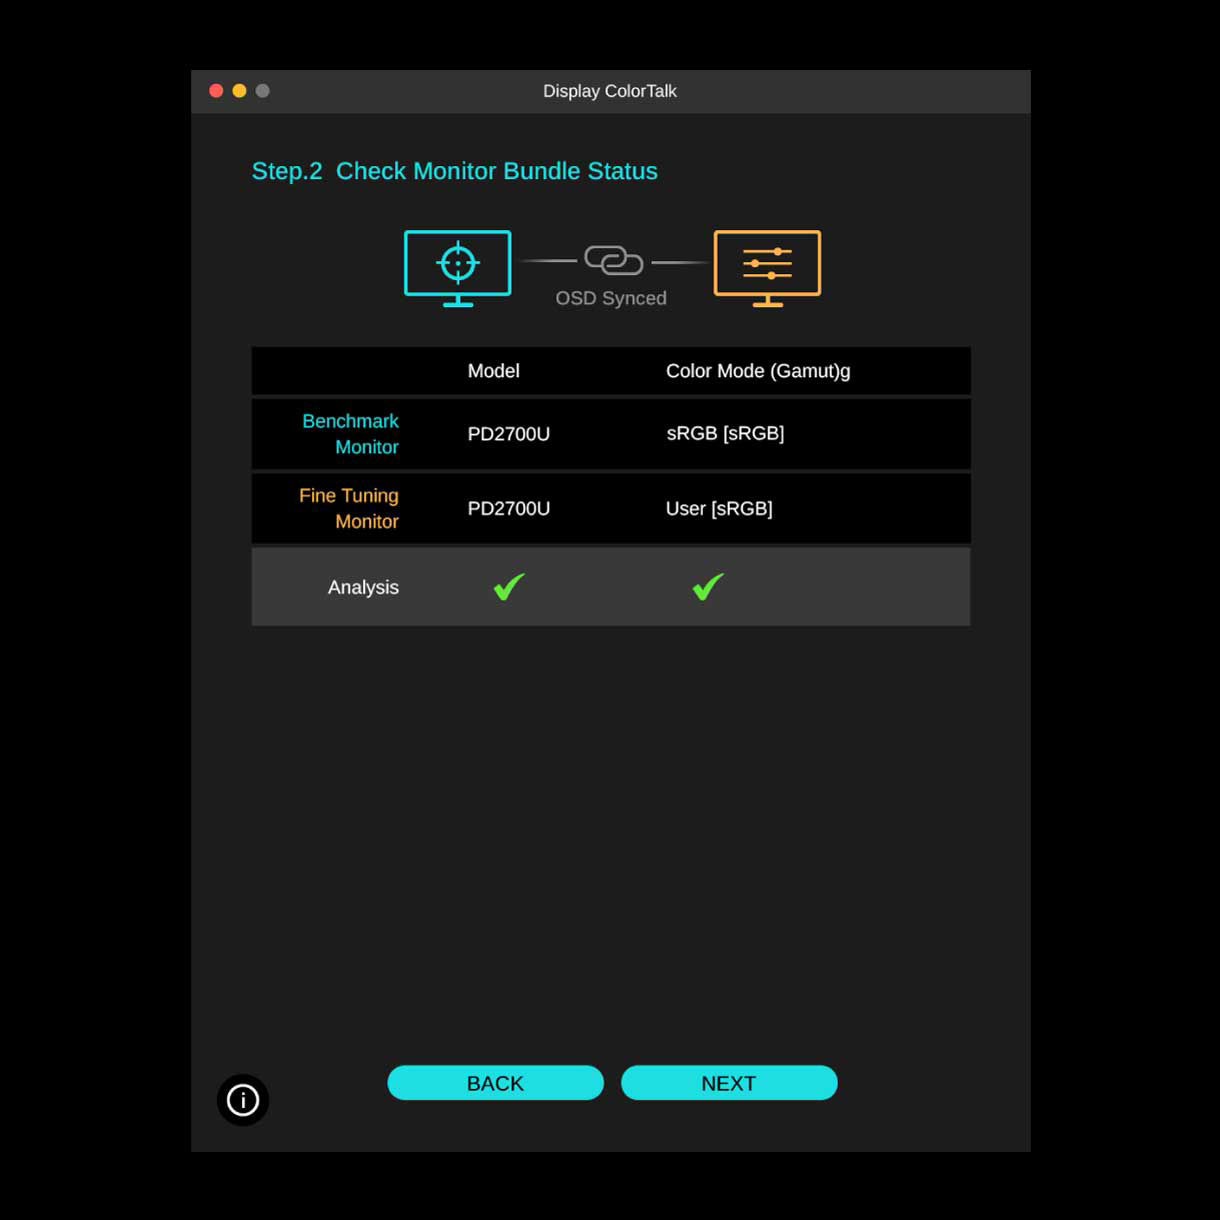Click the sRGB [sRGB] color mode value
Screen dimensions: 1220x1220
click(x=725, y=433)
